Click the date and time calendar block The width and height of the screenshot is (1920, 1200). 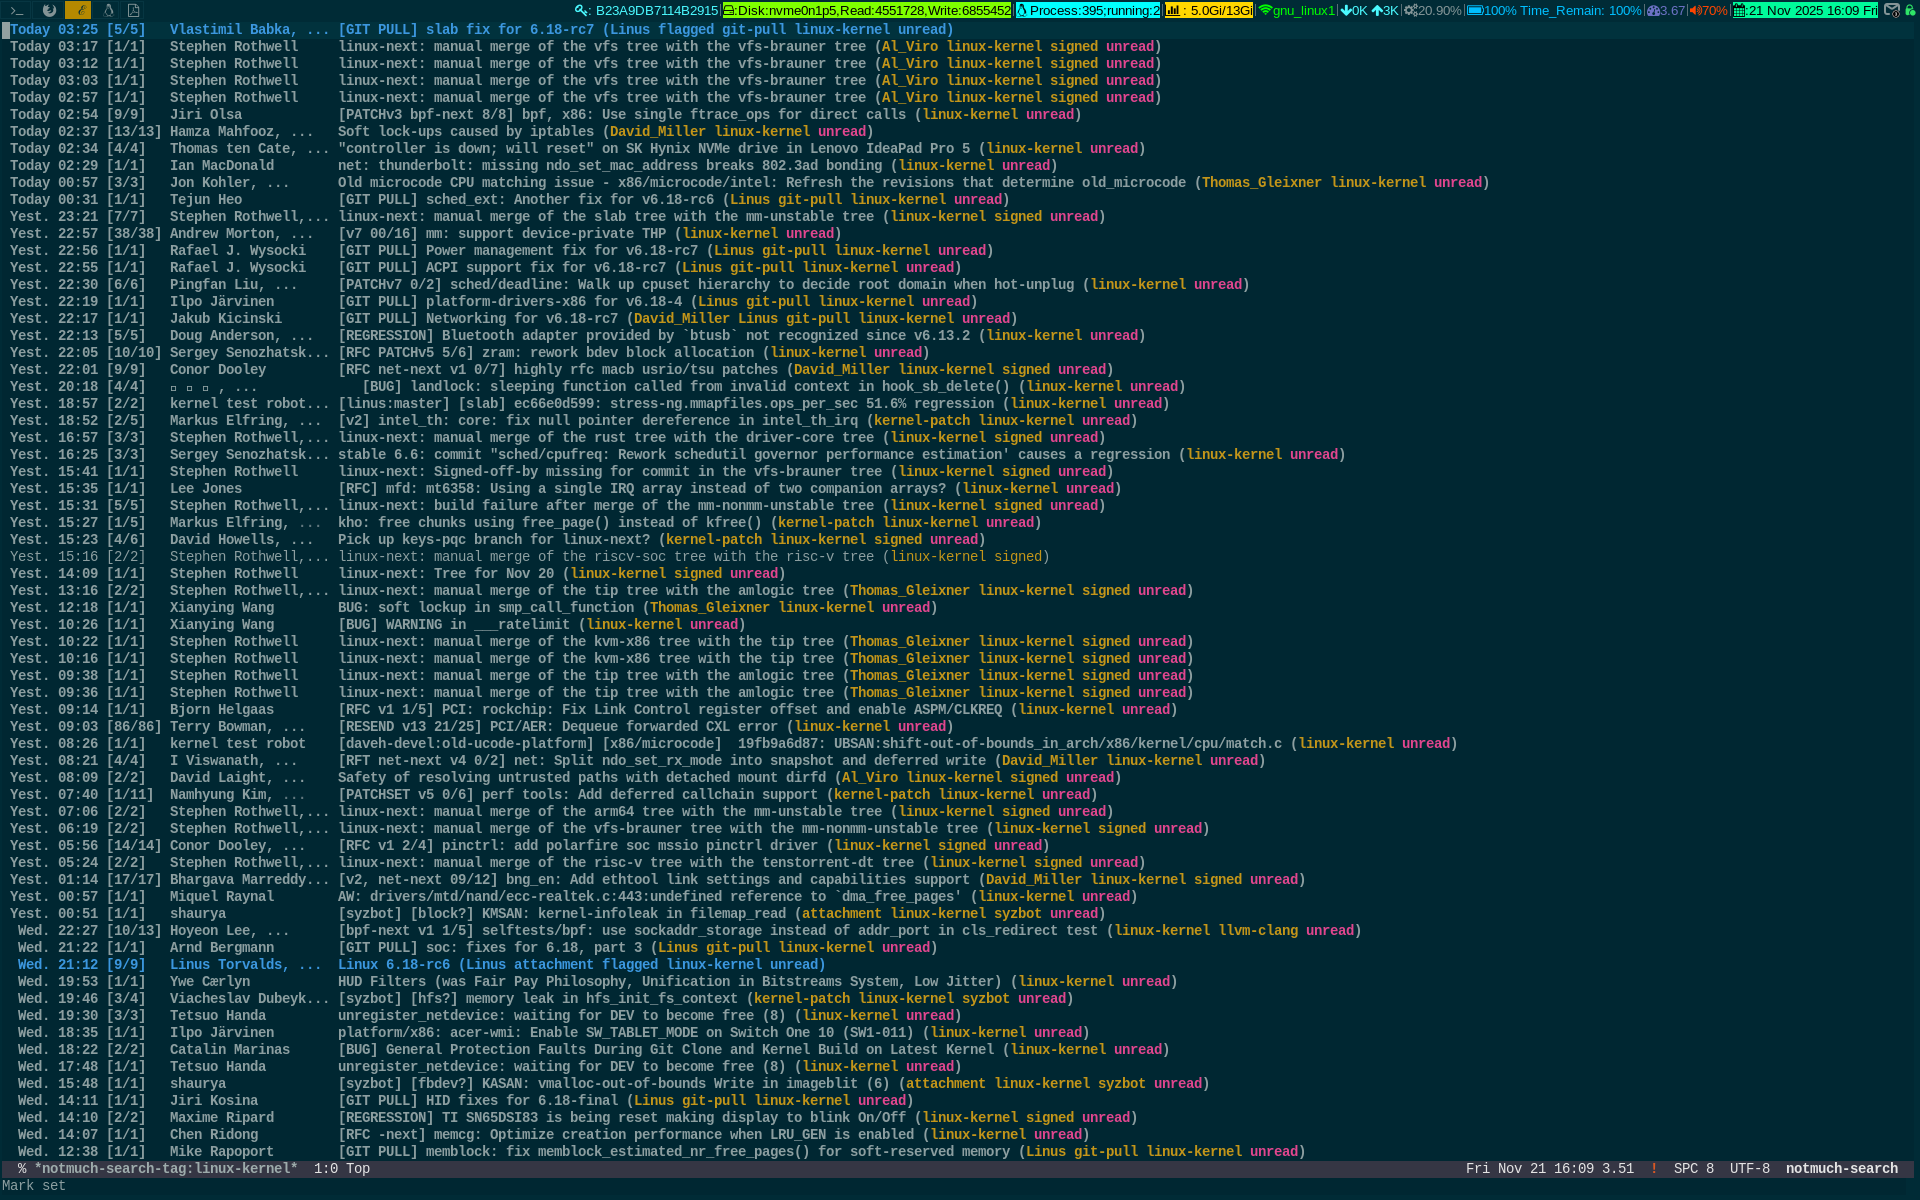[x=1805, y=10]
